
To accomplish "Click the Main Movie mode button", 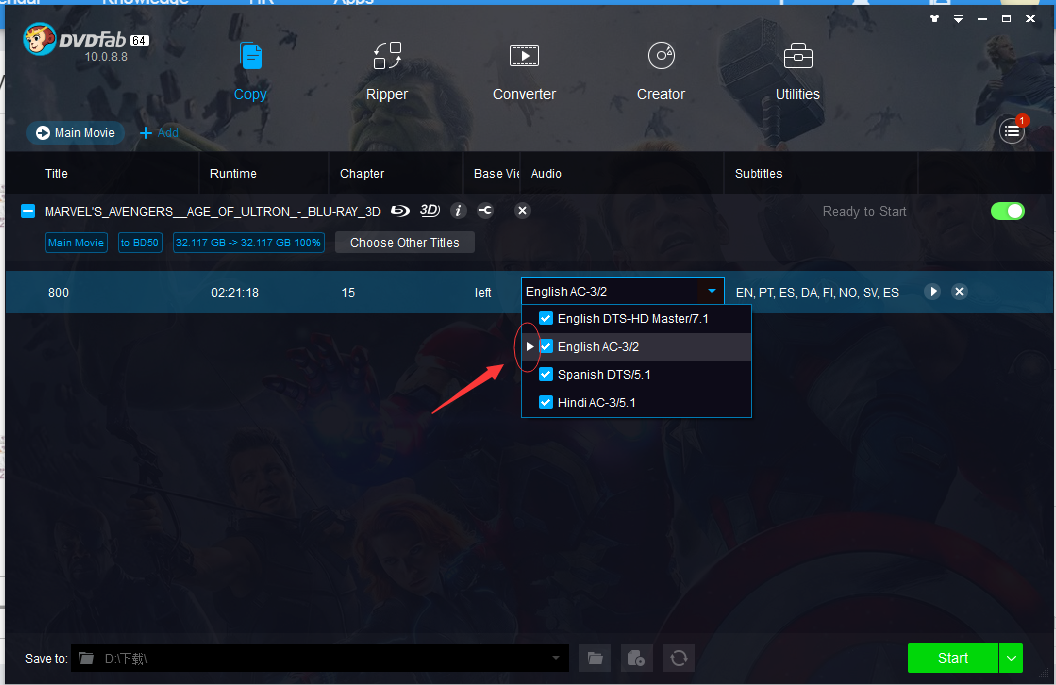I will click(x=75, y=133).
